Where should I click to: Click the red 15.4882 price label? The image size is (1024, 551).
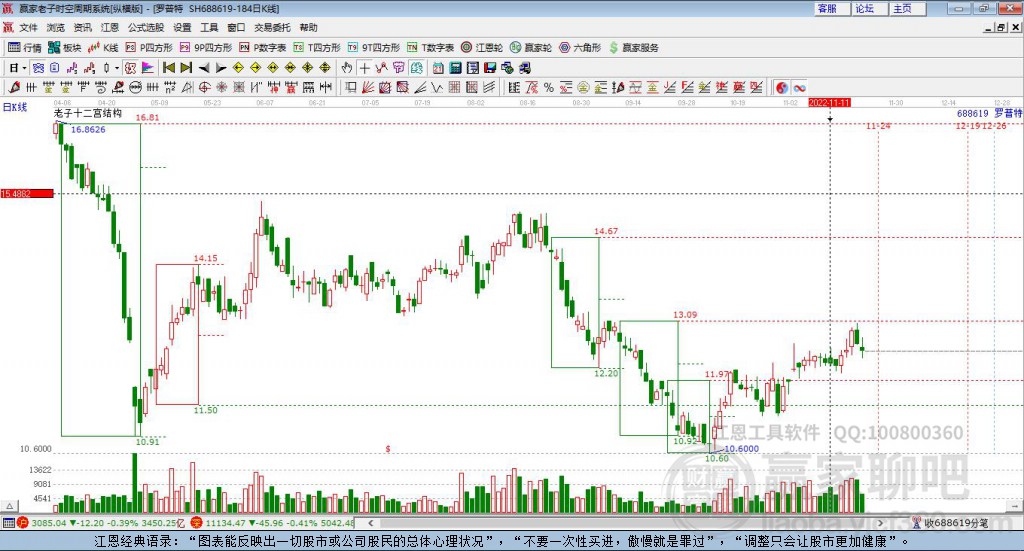pyautogui.click(x=27, y=194)
